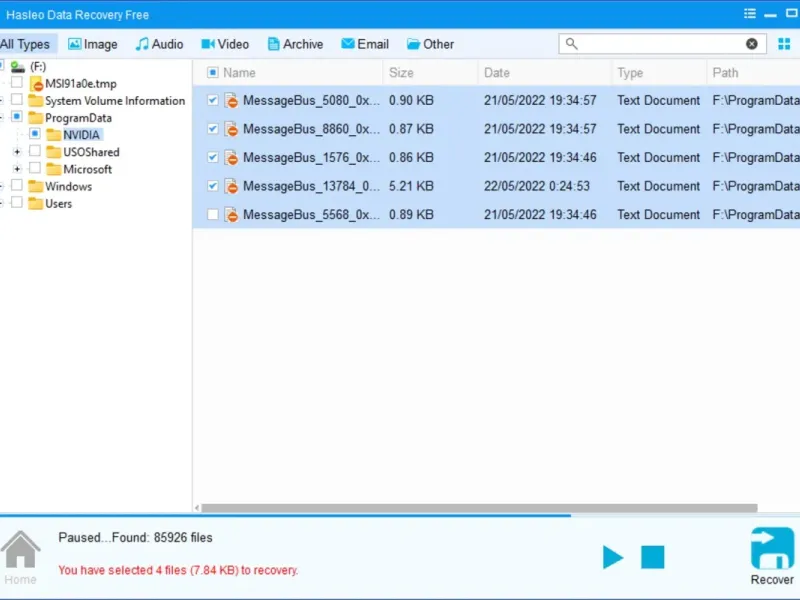Click the horizontal scrollbar thumb
Viewport: 800px width, 600px height.
pyautogui.click(x=479, y=508)
